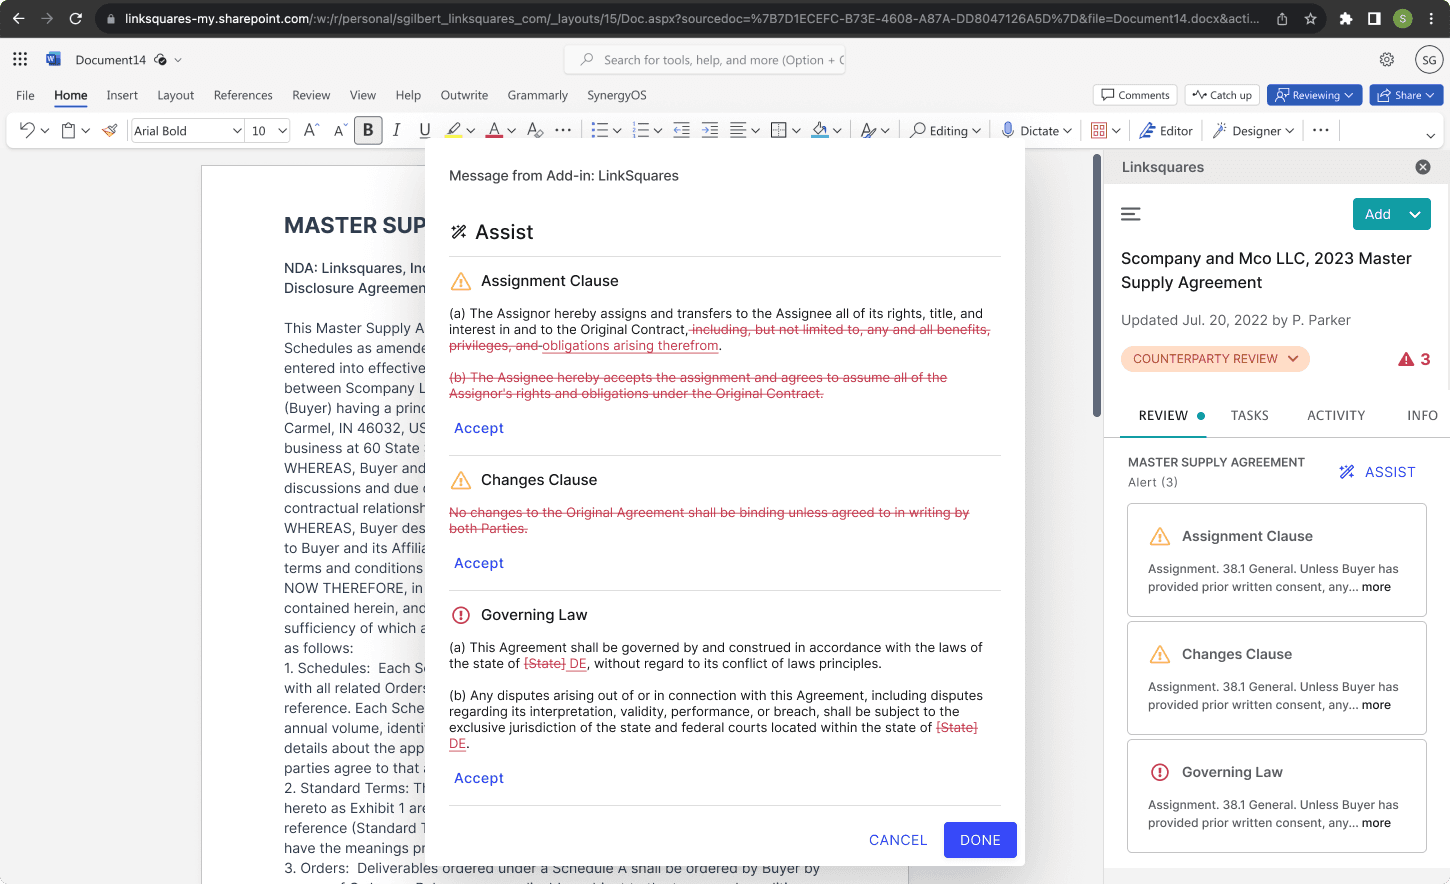This screenshot has height=884, width=1450.
Task: Open the Insert ribbon tab
Action: coord(122,95)
